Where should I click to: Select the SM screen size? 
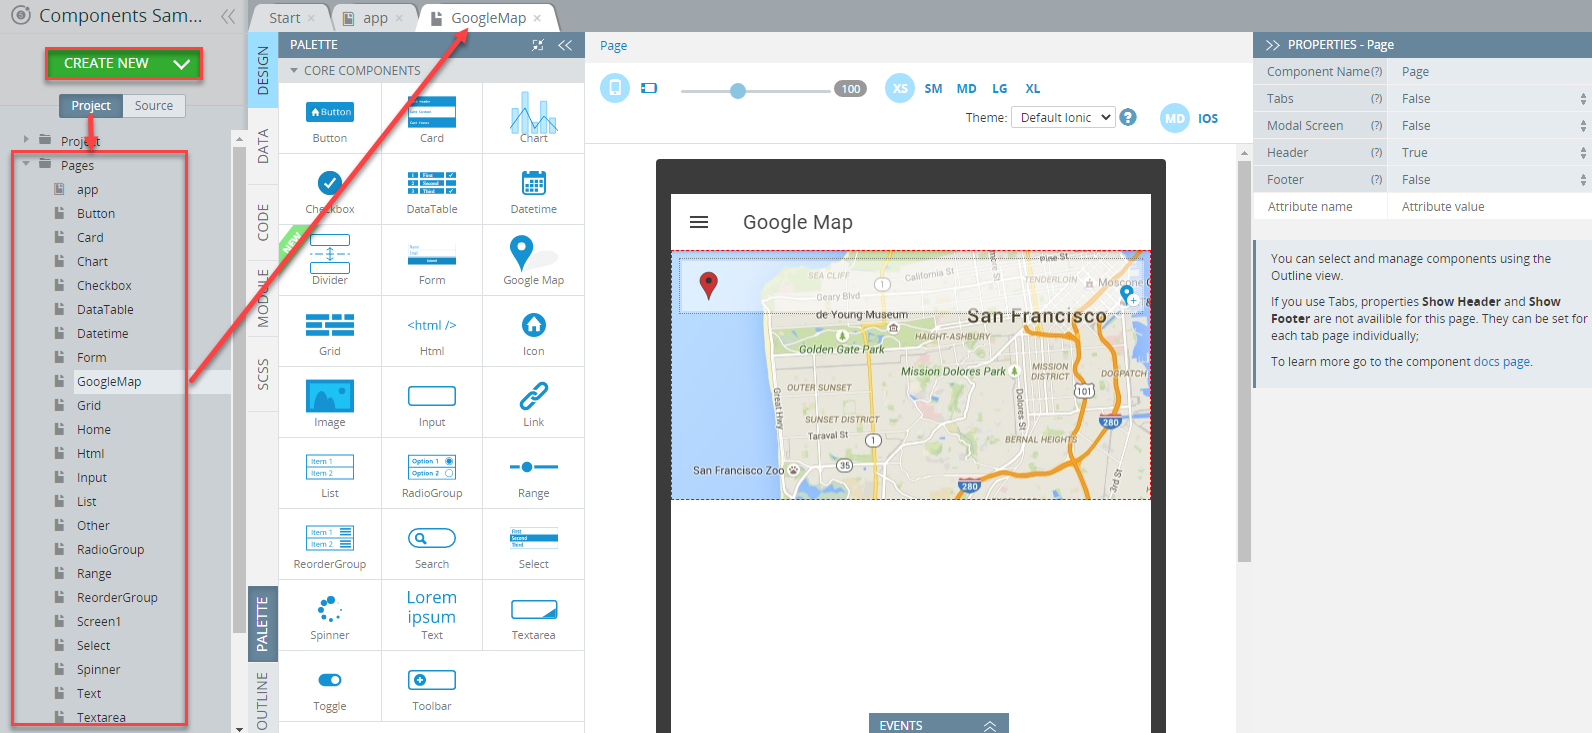[933, 89]
